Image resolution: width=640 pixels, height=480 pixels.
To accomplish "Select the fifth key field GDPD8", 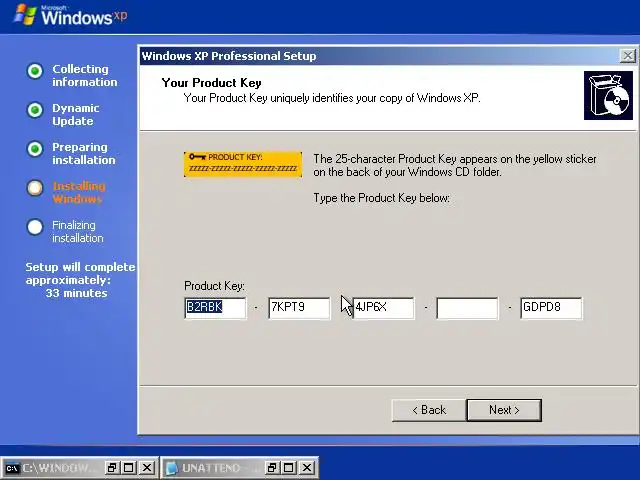I will 551,308.
